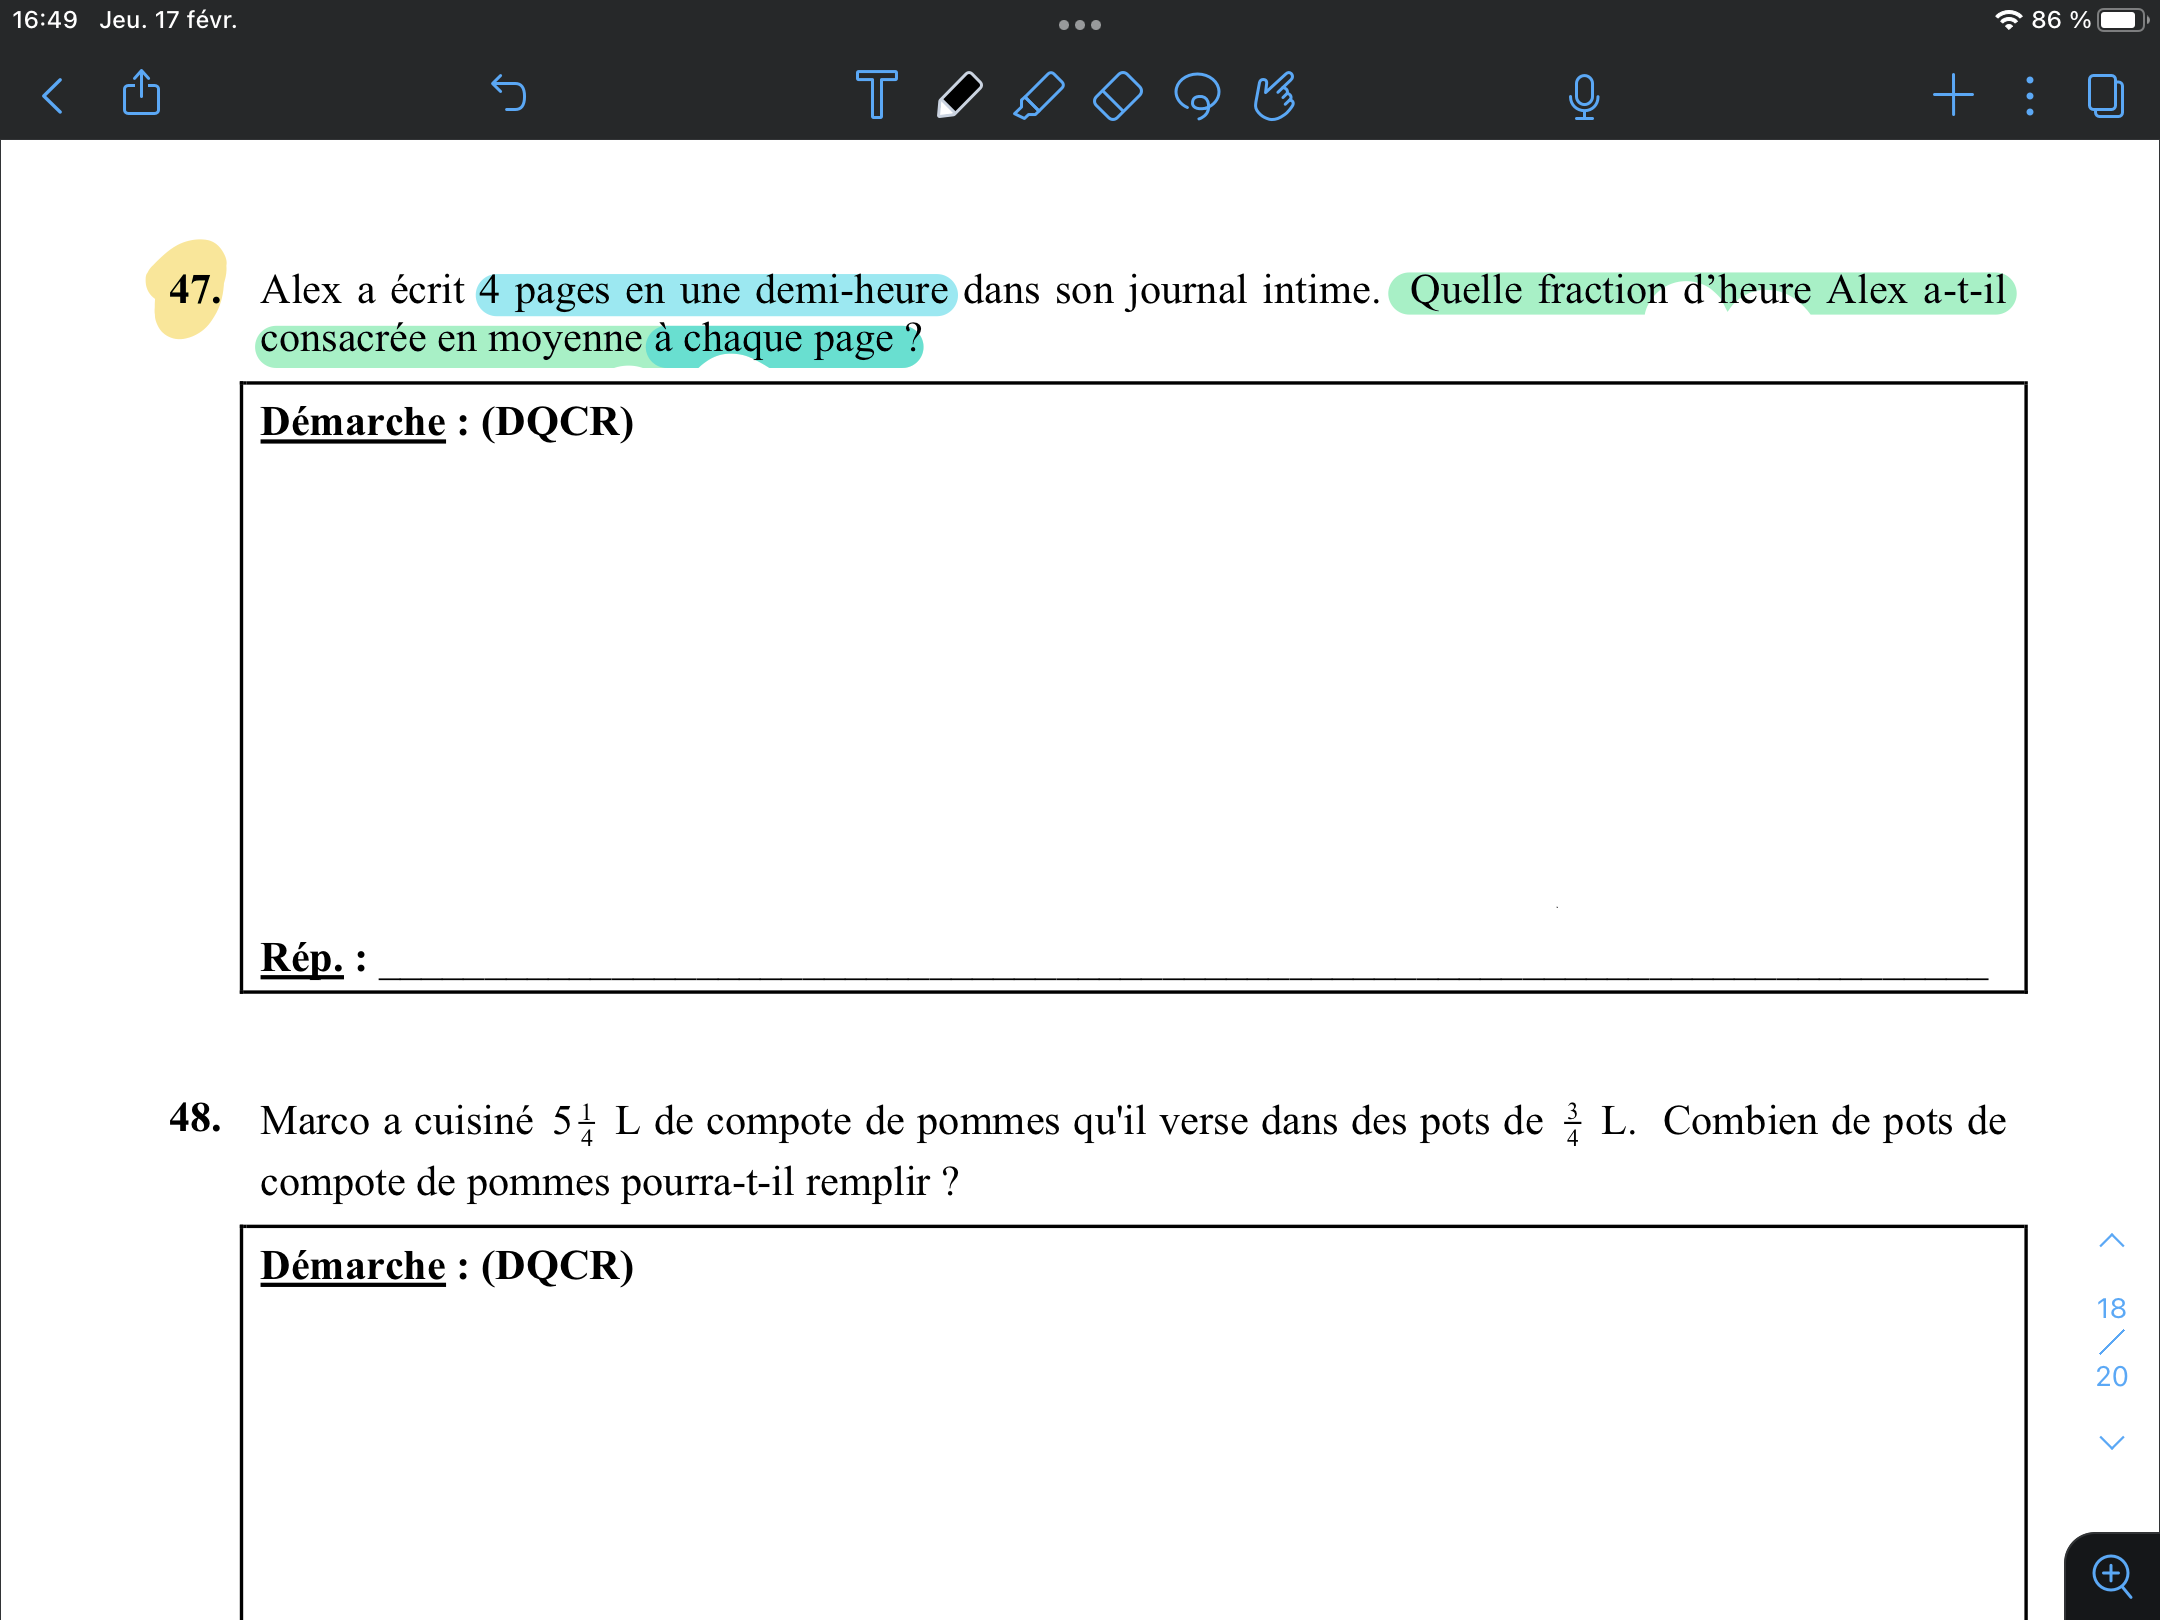Select the Text tool
The height and width of the screenshot is (1620, 2160).
(x=876, y=95)
